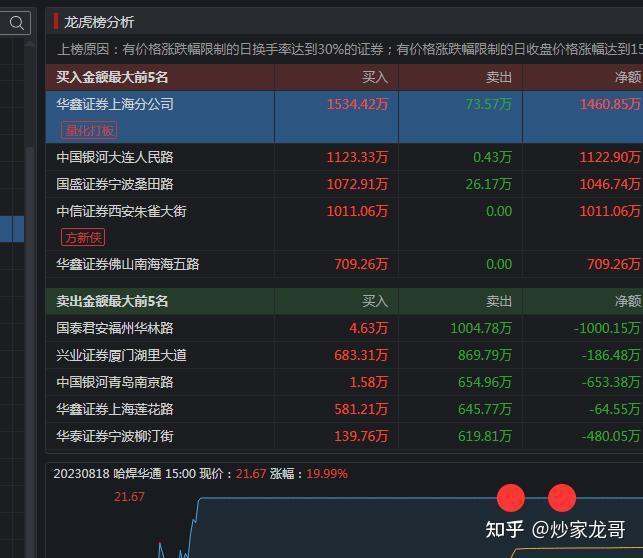Select the 华鑫证券佛山南海海五路 row
This screenshot has height=558, width=643.
pyautogui.click(x=344, y=264)
